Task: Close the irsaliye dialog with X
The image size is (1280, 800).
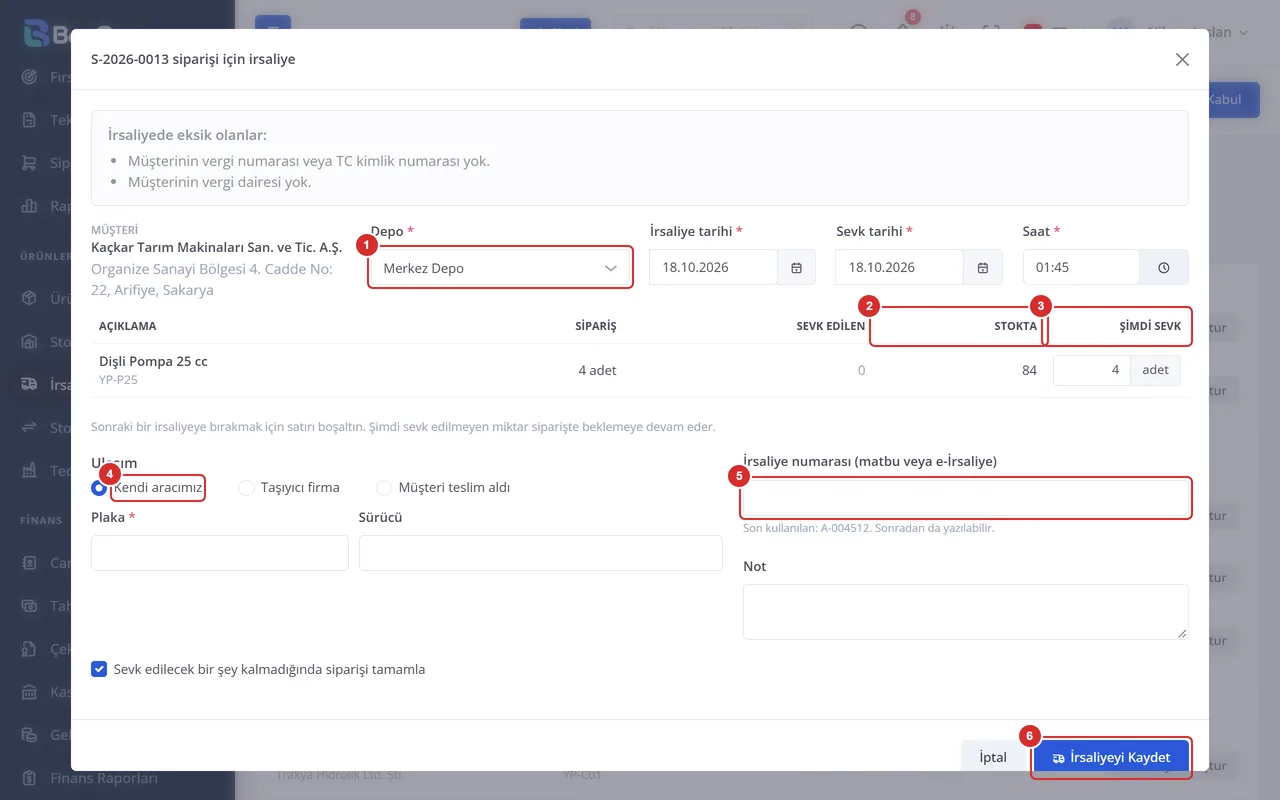Action: pos(1182,59)
